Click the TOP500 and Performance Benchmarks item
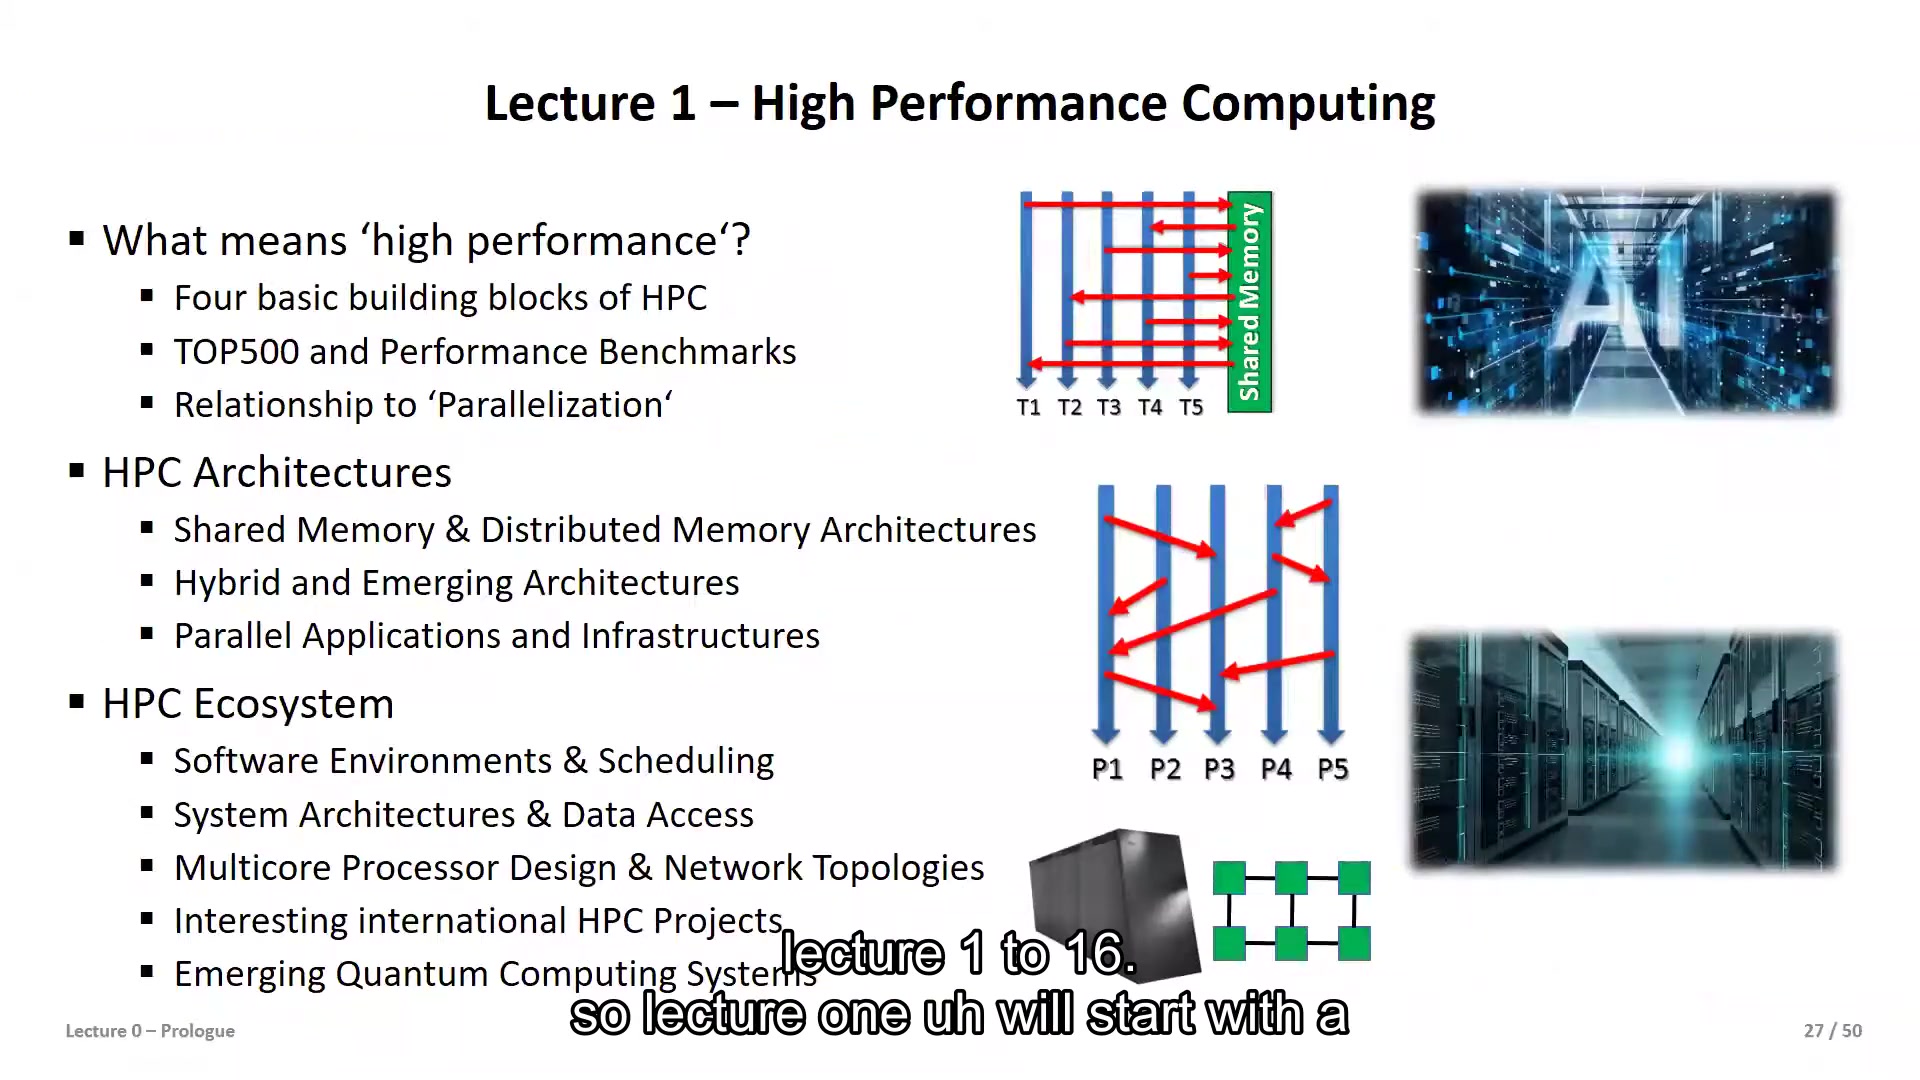This screenshot has height=1080, width=1920. click(484, 349)
